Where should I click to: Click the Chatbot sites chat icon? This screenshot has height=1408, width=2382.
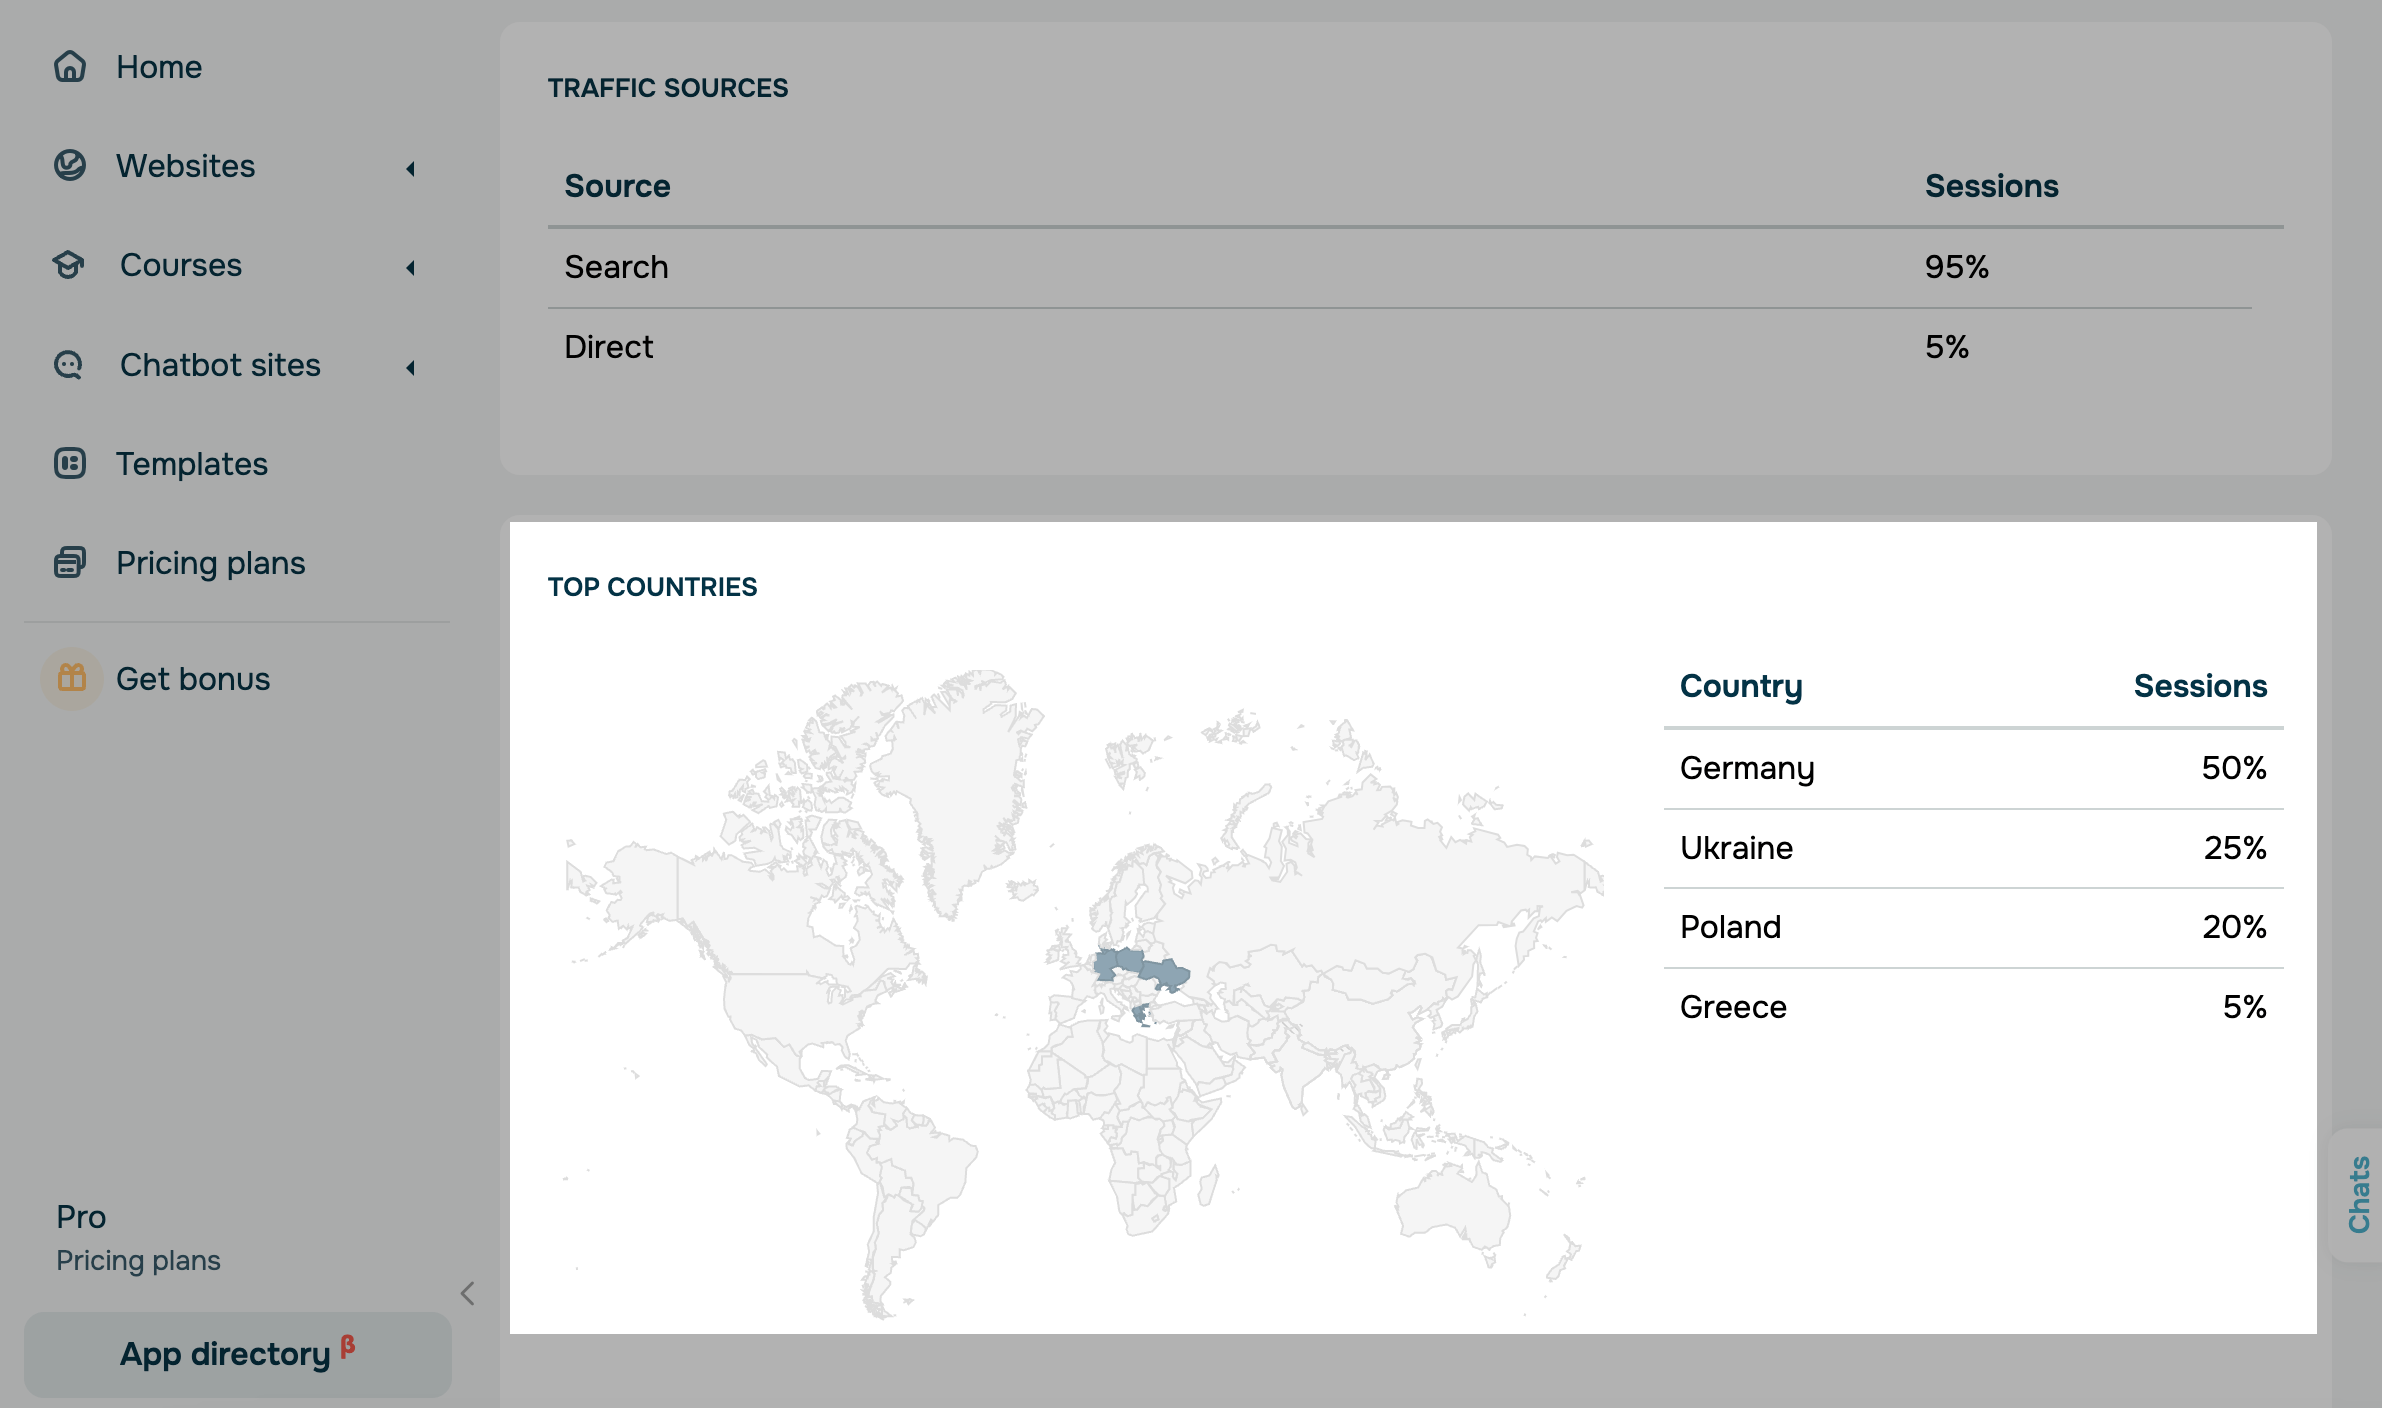pyautogui.click(x=69, y=365)
